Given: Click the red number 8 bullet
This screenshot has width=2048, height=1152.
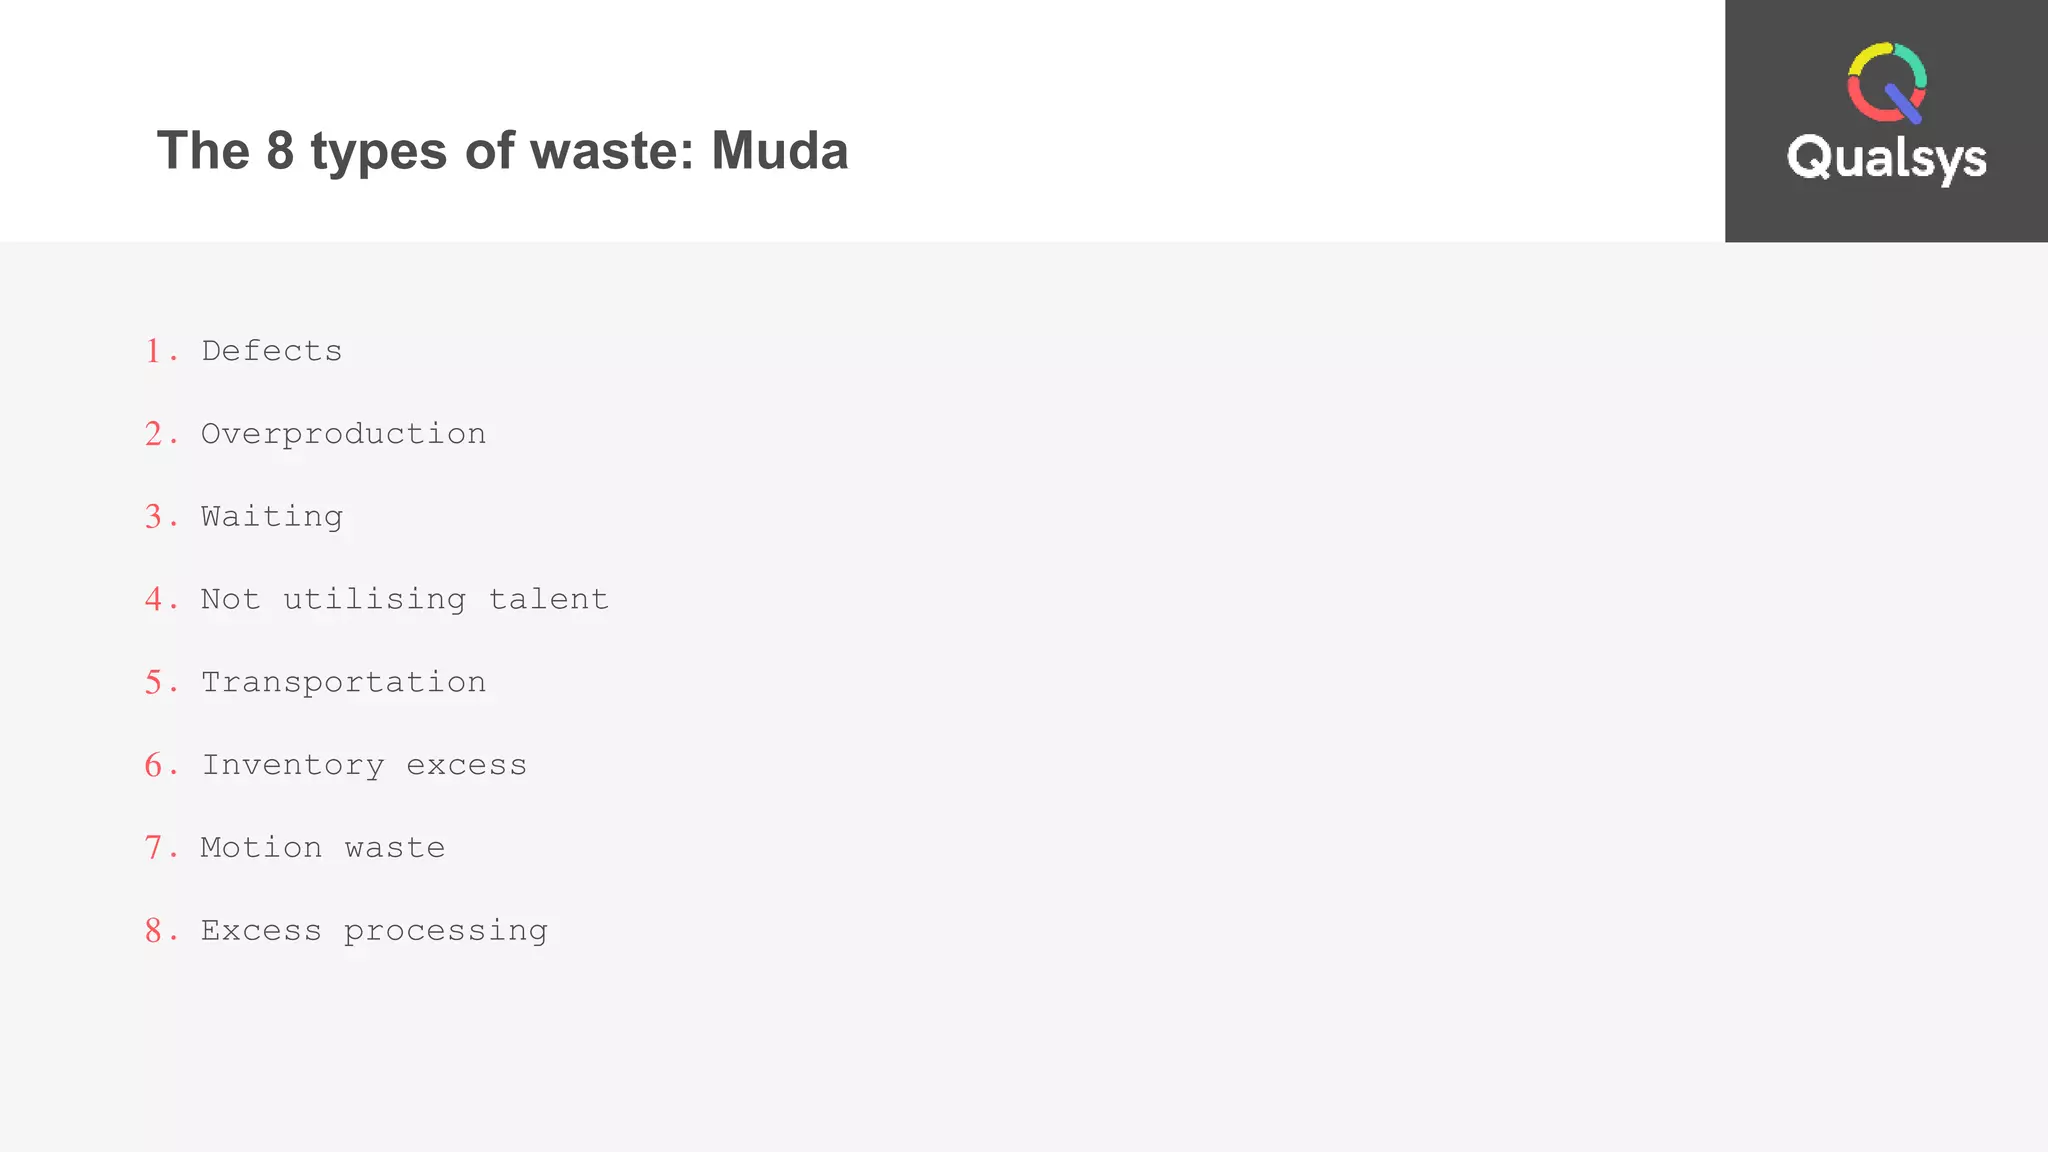Looking at the screenshot, I should tap(154, 931).
